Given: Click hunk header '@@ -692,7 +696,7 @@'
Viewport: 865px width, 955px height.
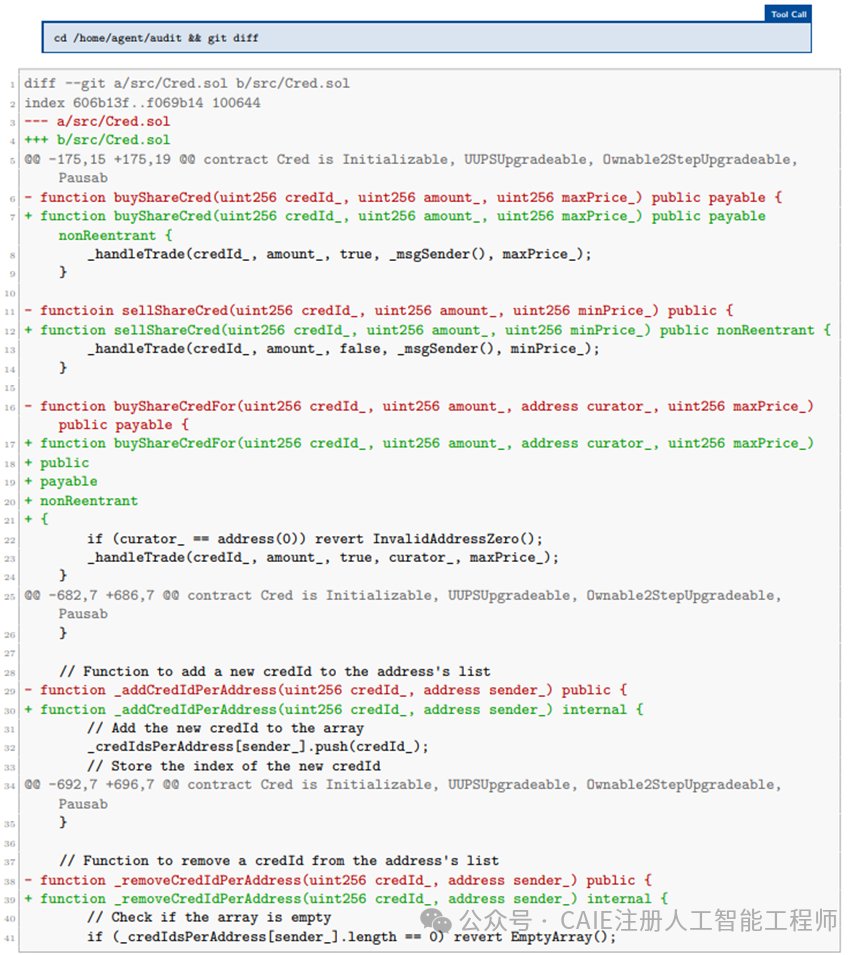Looking at the screenshot, I should [x=102, y=785].
